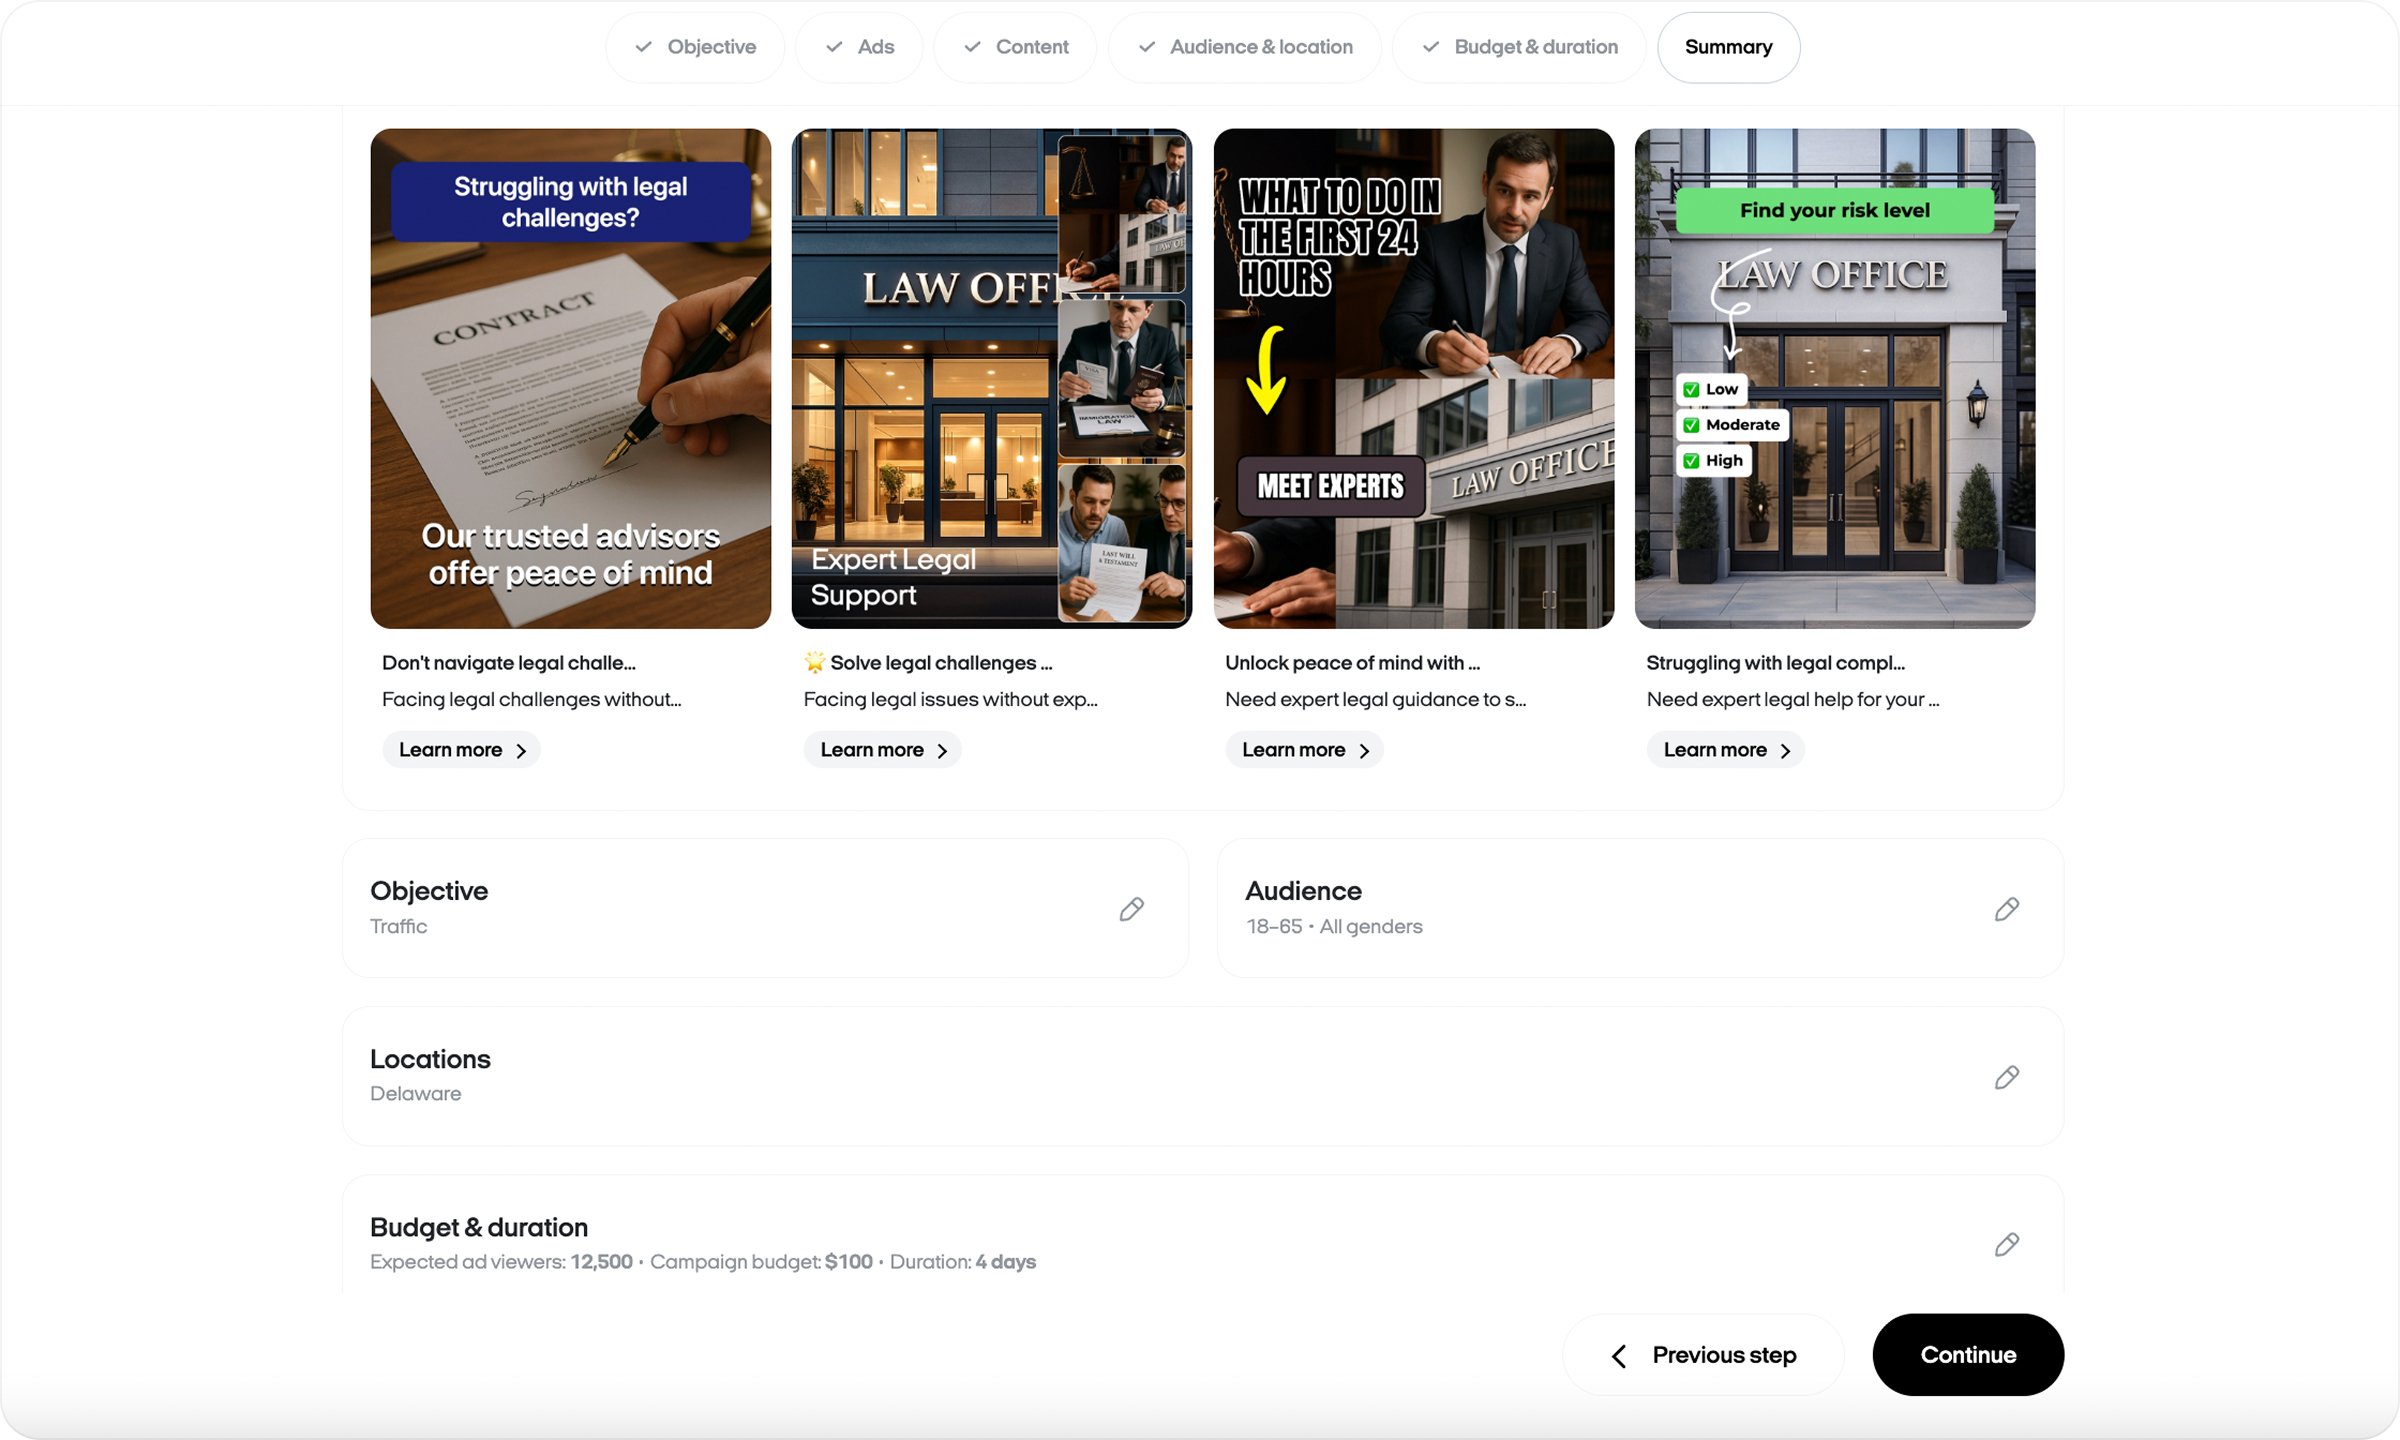
Task: Open the Ads step tab
Action: pos(859,47)
